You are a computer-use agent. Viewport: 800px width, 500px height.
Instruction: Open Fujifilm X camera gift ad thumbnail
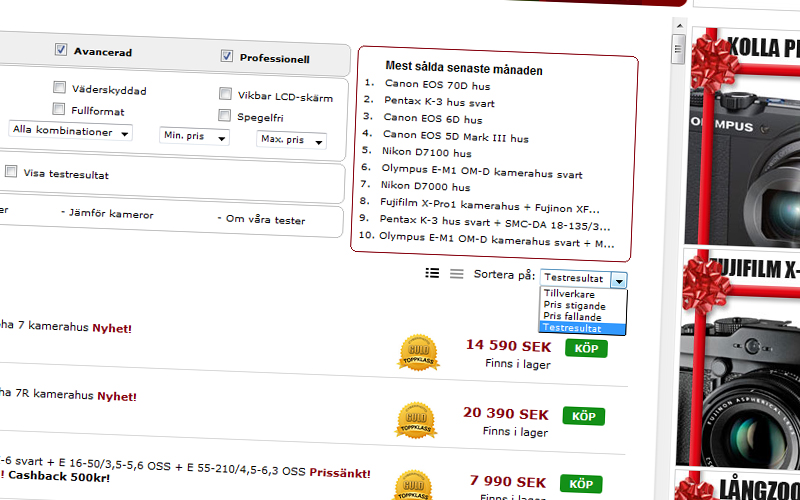pyautogui.click(x=740, y=358)
